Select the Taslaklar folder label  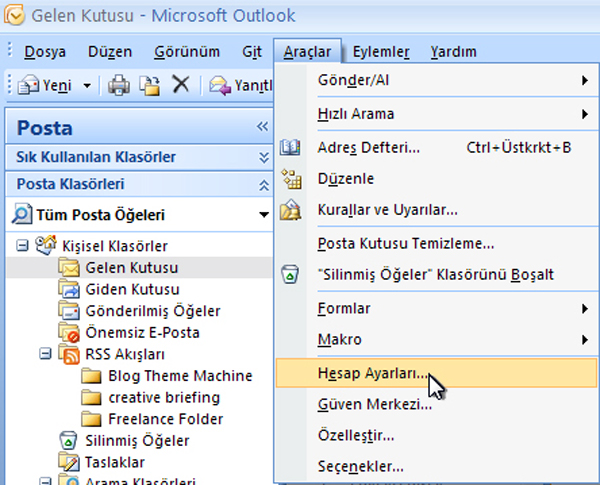click(114, 462)
